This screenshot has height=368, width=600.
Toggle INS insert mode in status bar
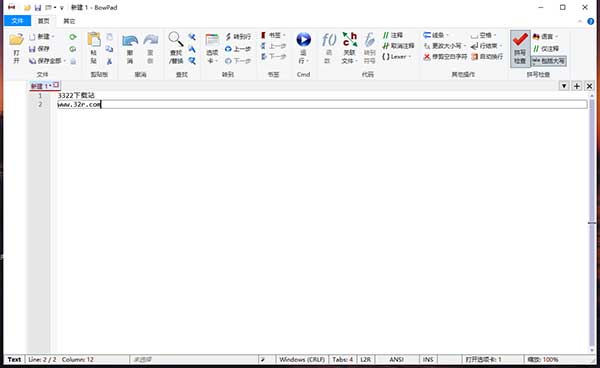[428, 360]
